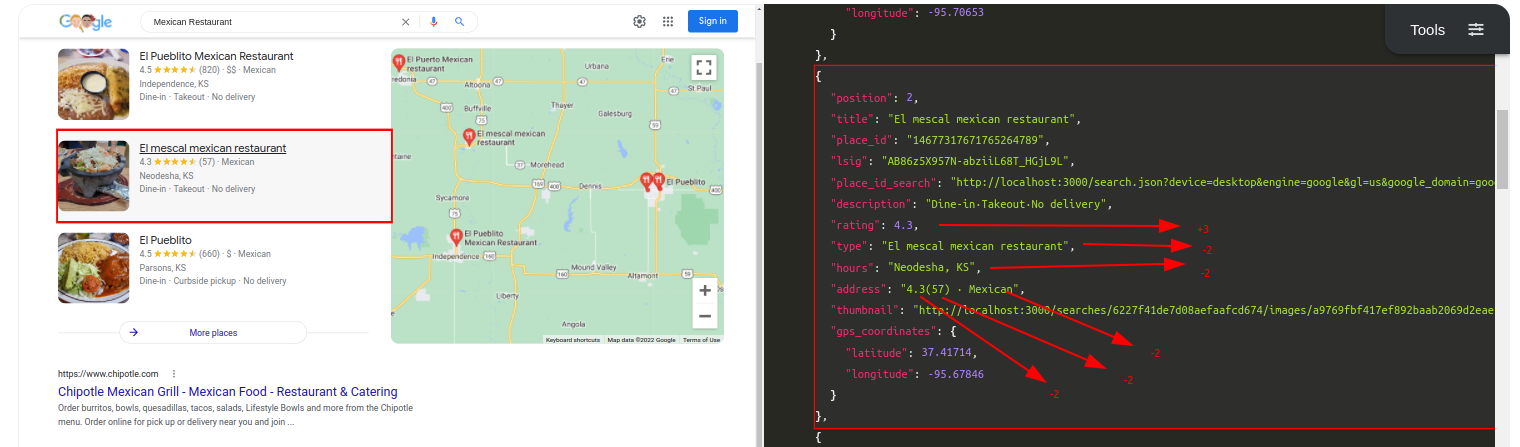Click the Sign in button
The height and width of the screenshot is (447, 1520).
713,21
